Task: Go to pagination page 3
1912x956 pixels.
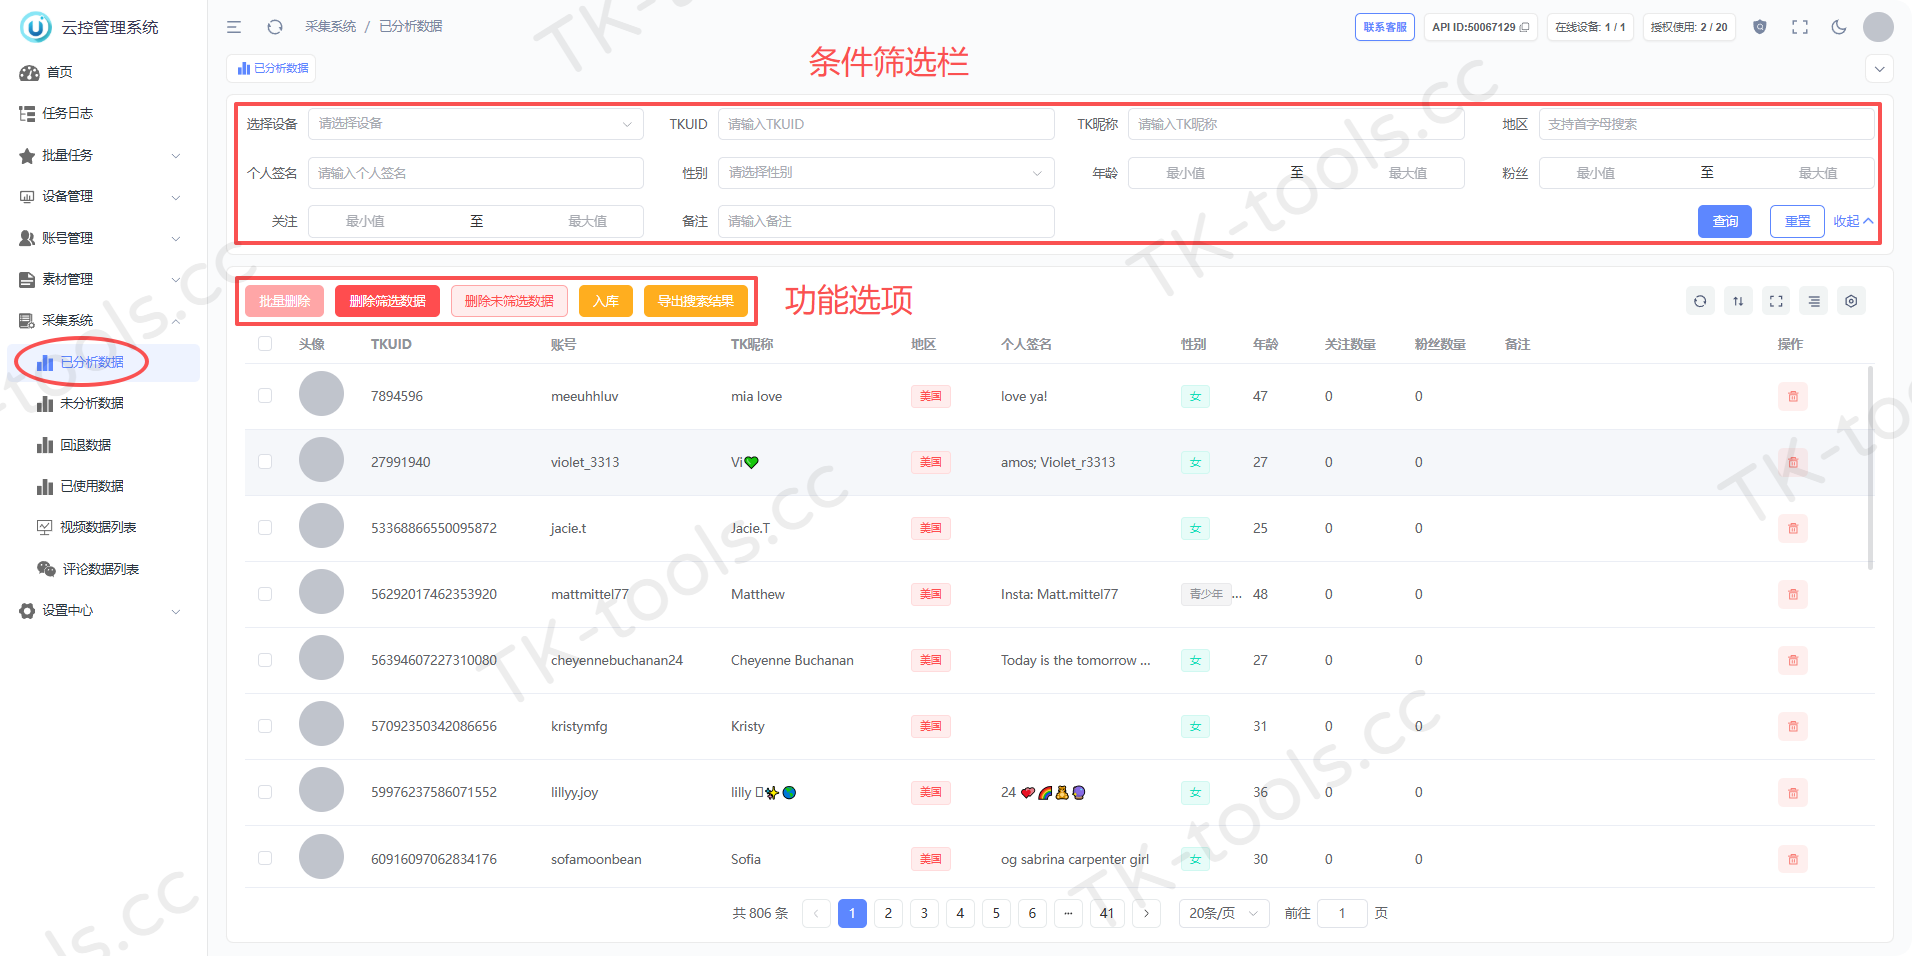Action: (x=924, y=913)
